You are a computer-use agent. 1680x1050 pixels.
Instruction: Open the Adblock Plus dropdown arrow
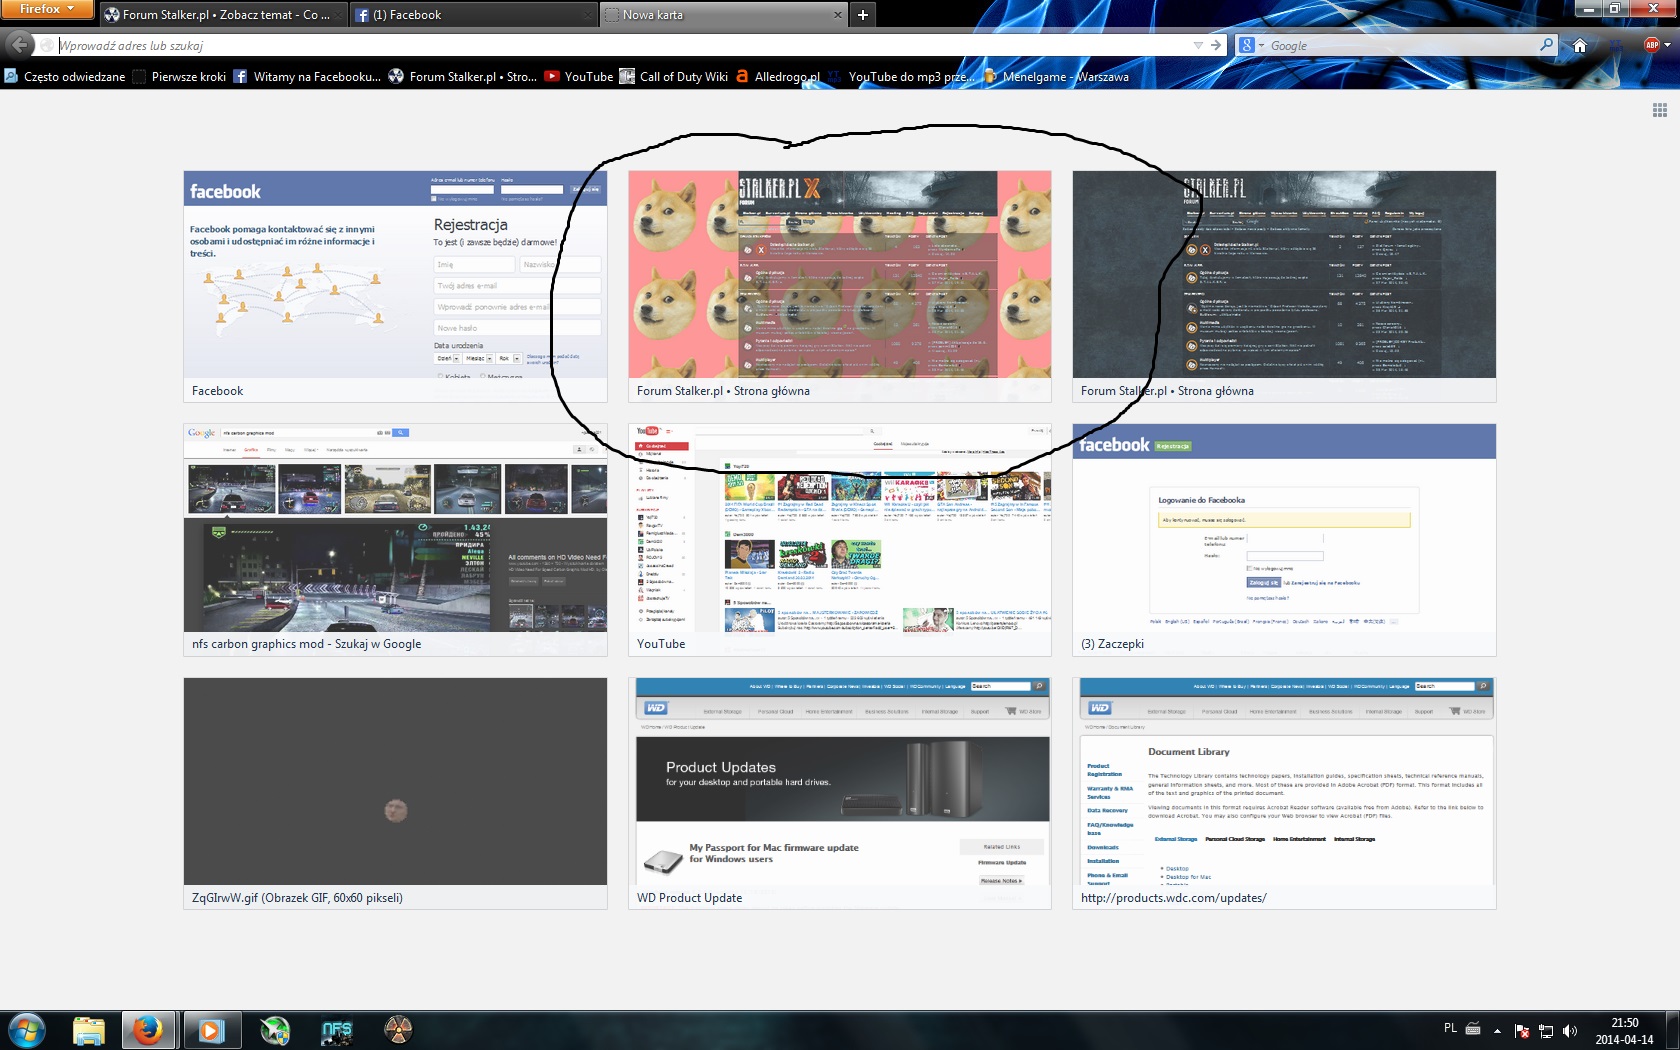pyautogui.click(x=1667, y=46)
